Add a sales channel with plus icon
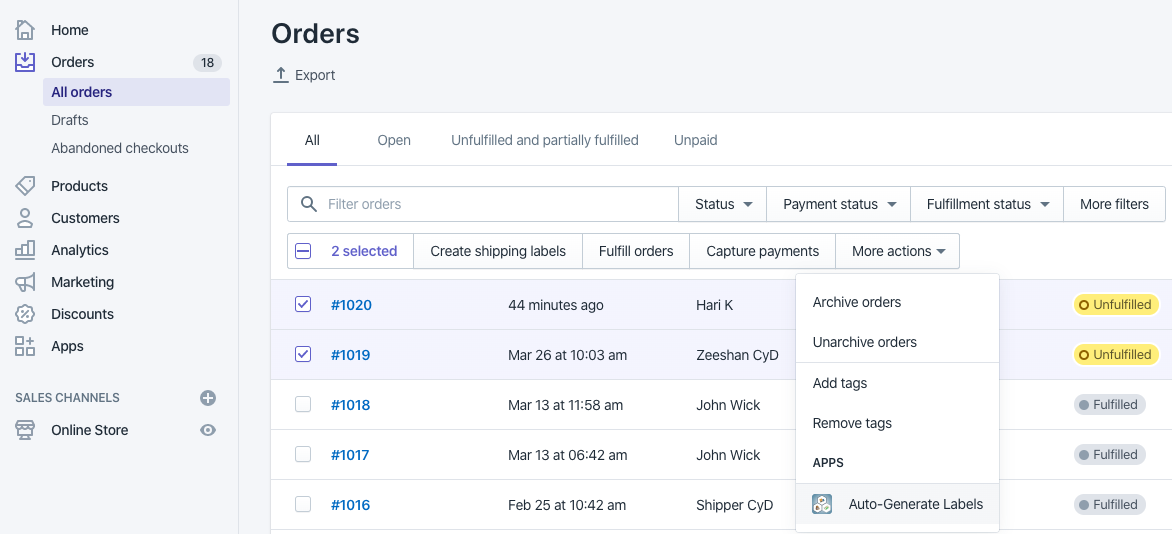This screenshot has height=534, width=1172. [208, 398]
